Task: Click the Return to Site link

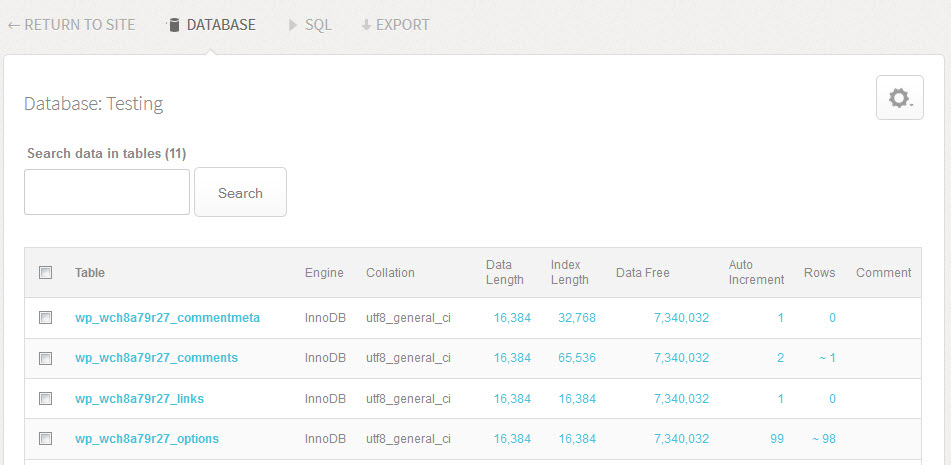Action: [71, 25]
